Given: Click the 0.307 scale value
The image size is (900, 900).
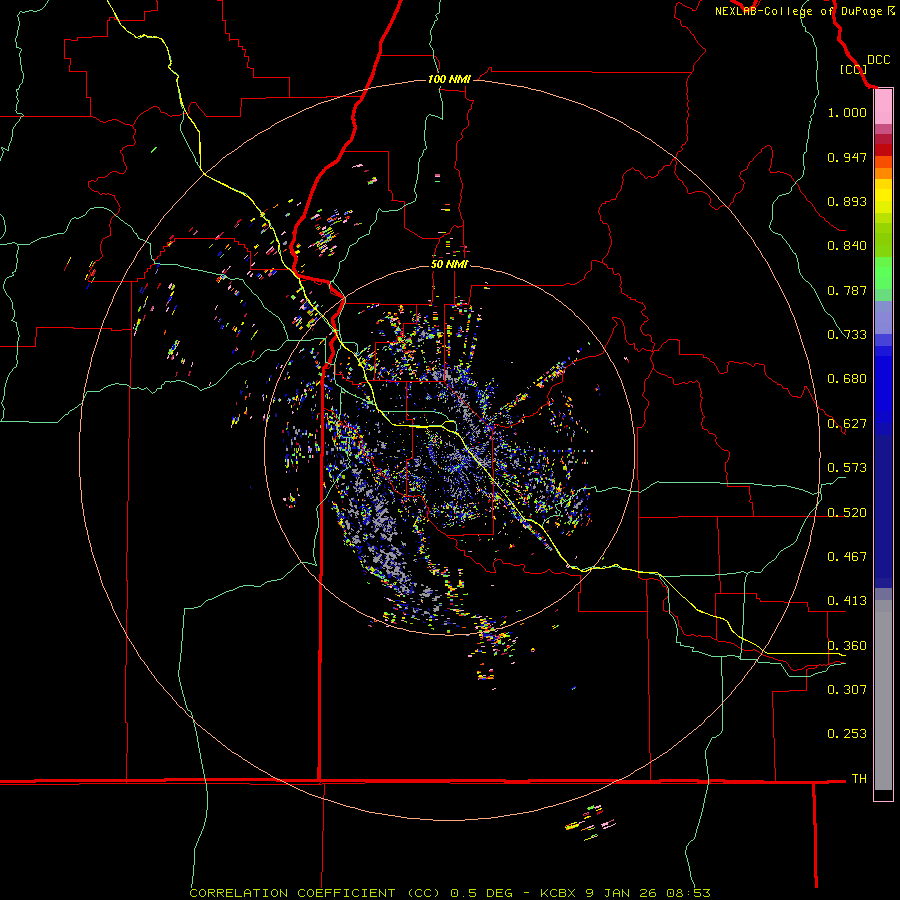Looking at the screenshot, I should (x=847, y=690).
